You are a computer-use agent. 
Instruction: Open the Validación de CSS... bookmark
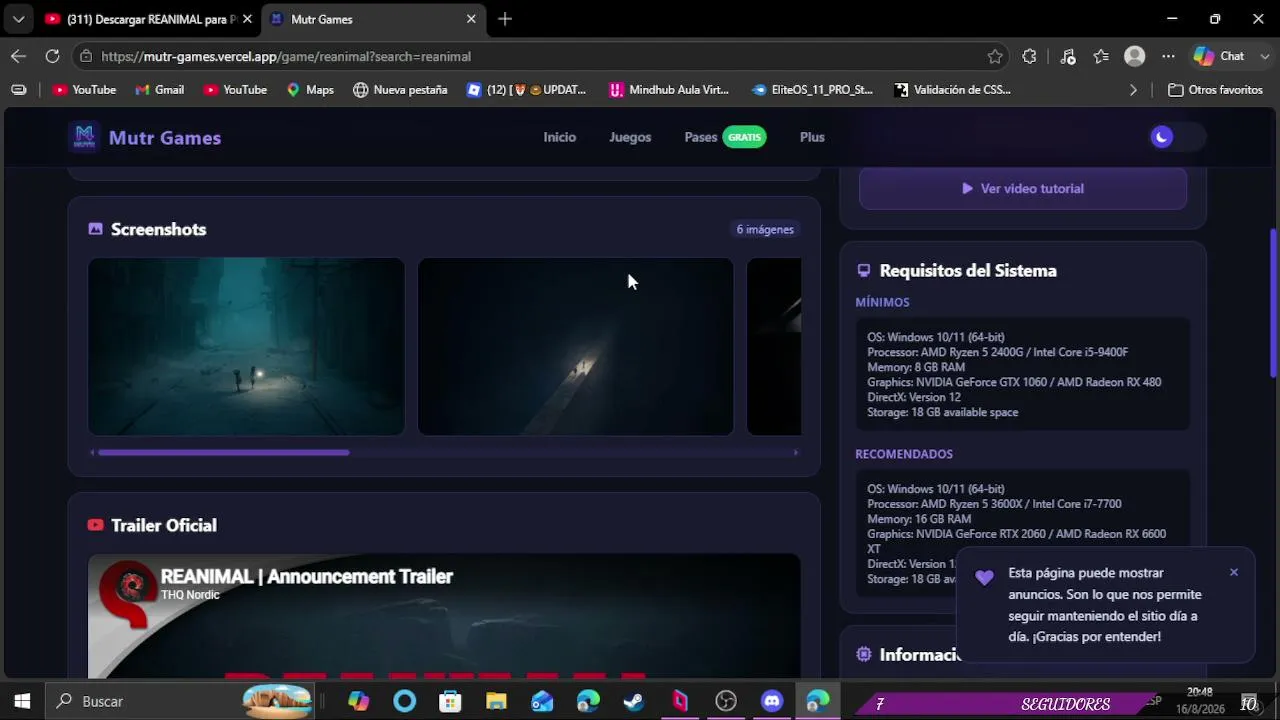[952, 90]
